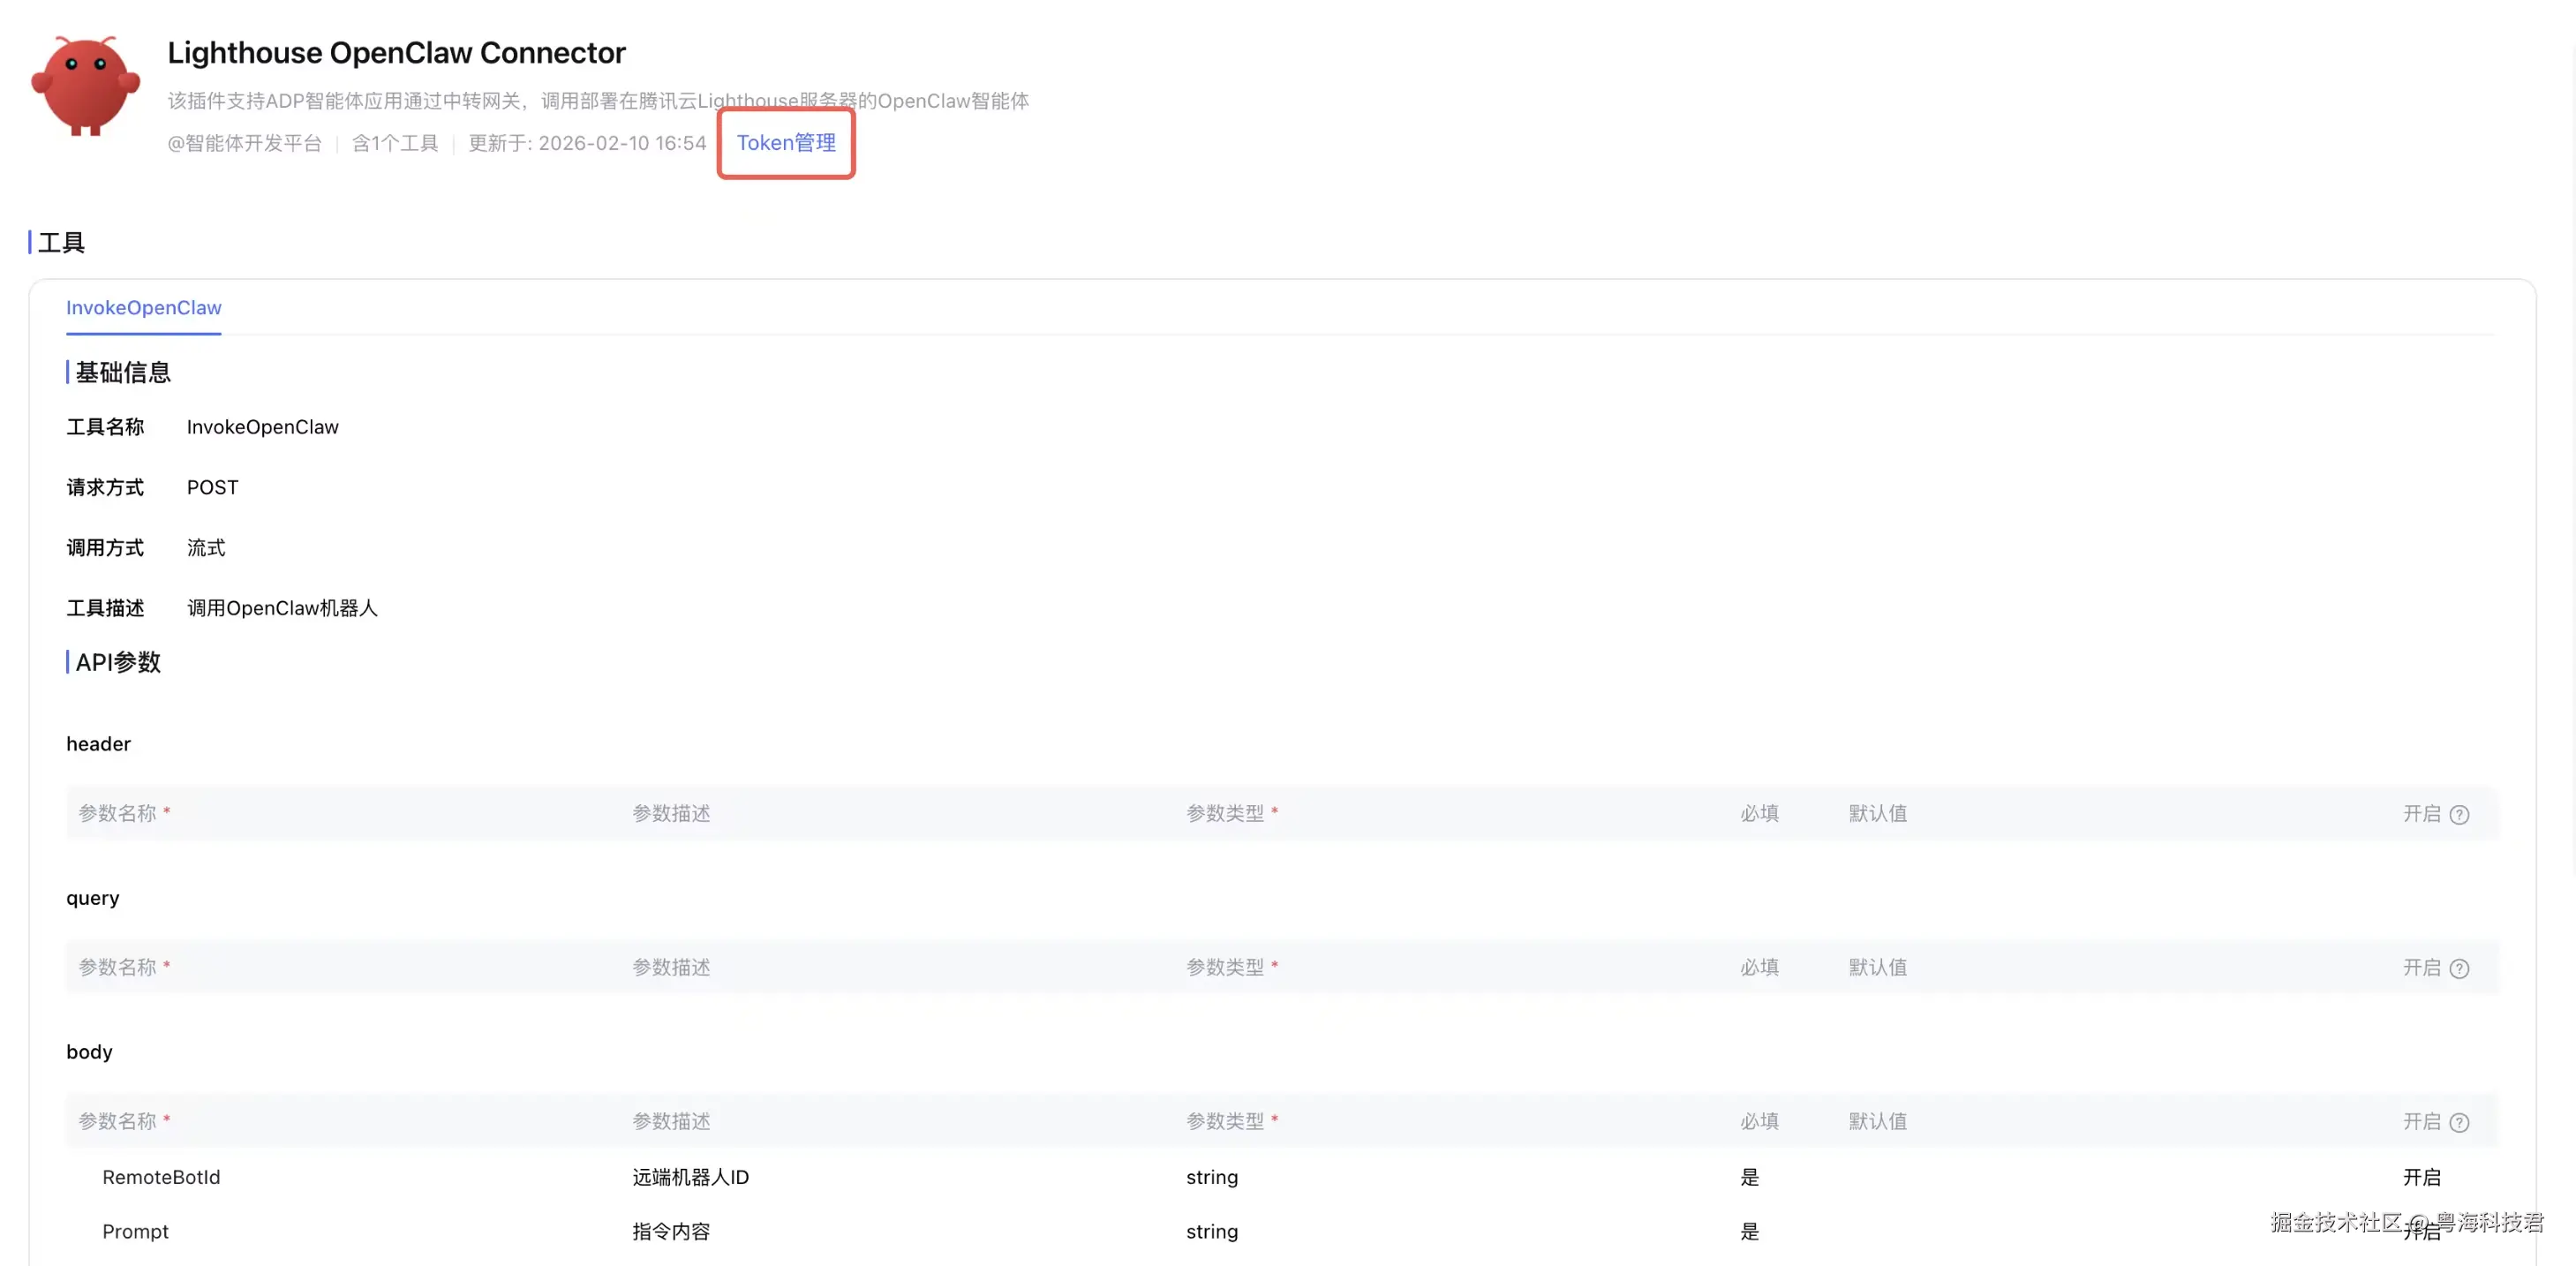
Task: Select the RemoteBotId parameter name
Action: tap(161, 1177)
